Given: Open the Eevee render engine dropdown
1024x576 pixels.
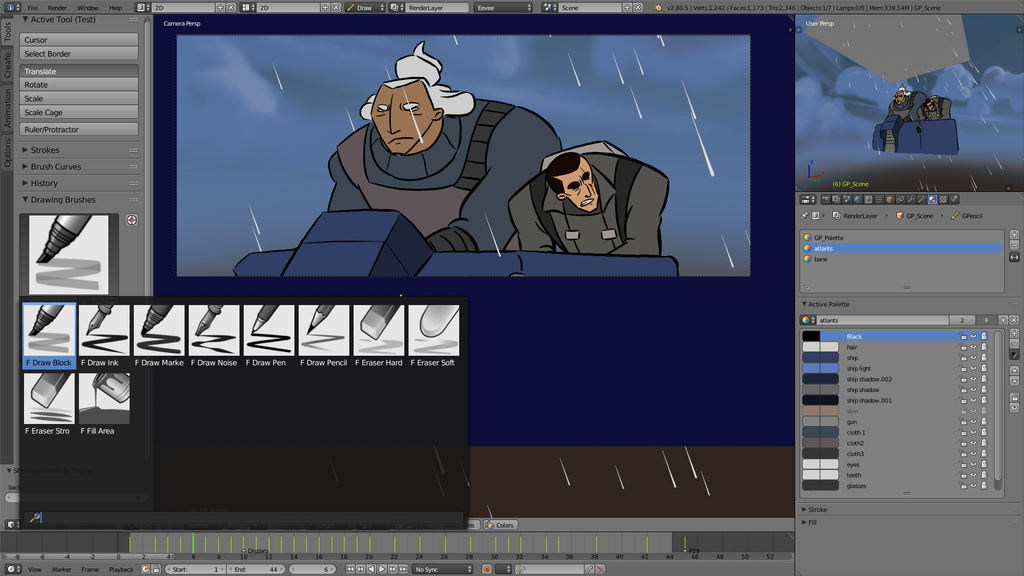Looking at the screenshot, I should pos(503,8).
